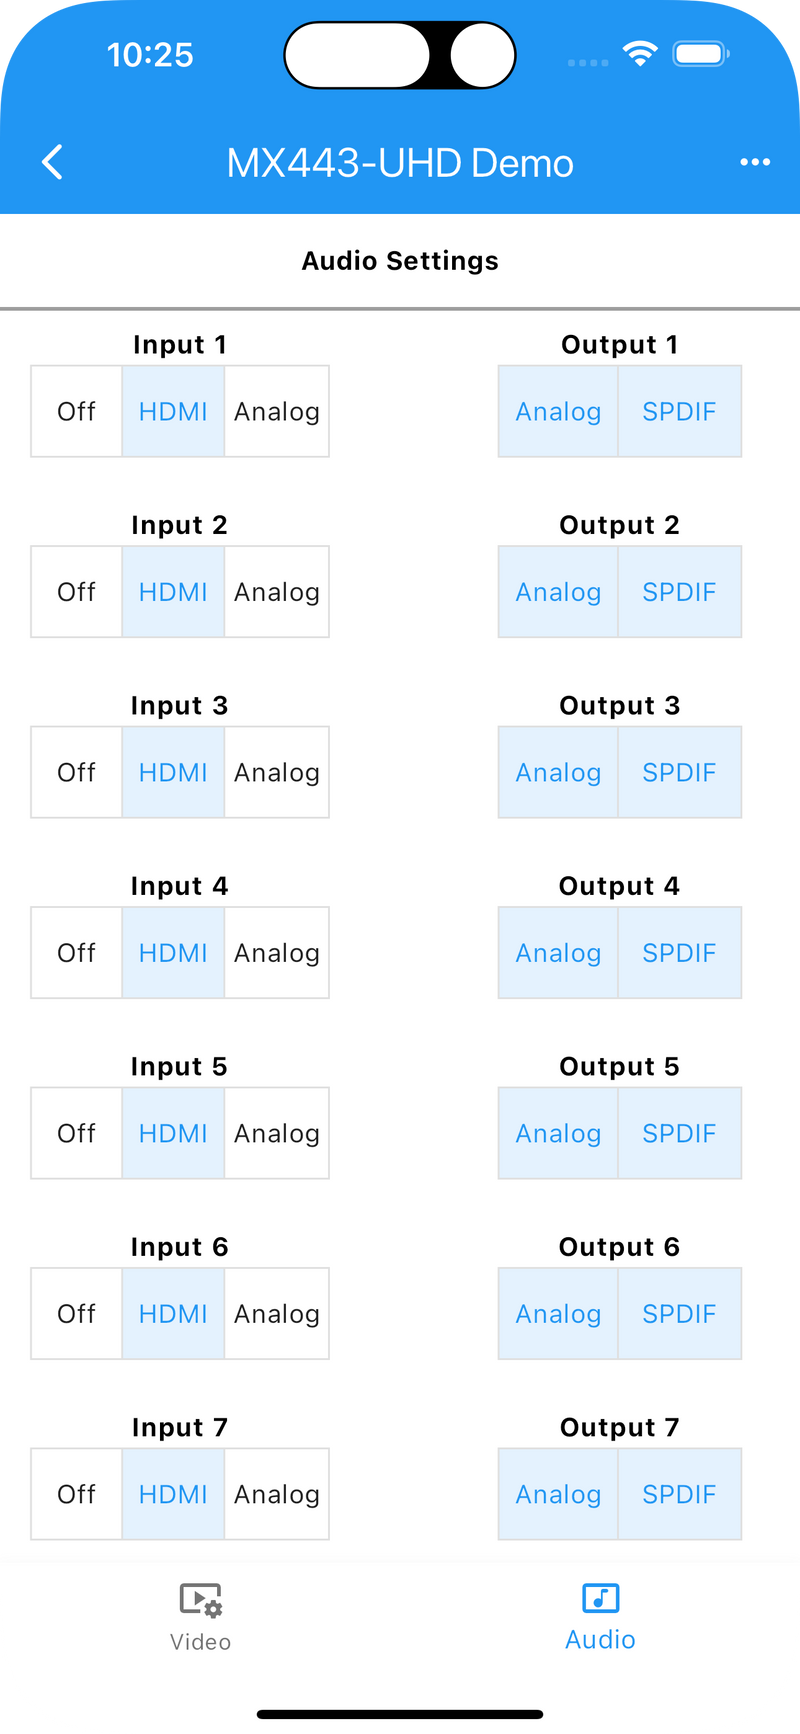Tap the Wi-Fi status icon
800x1734 pixels.
point(639,54)
